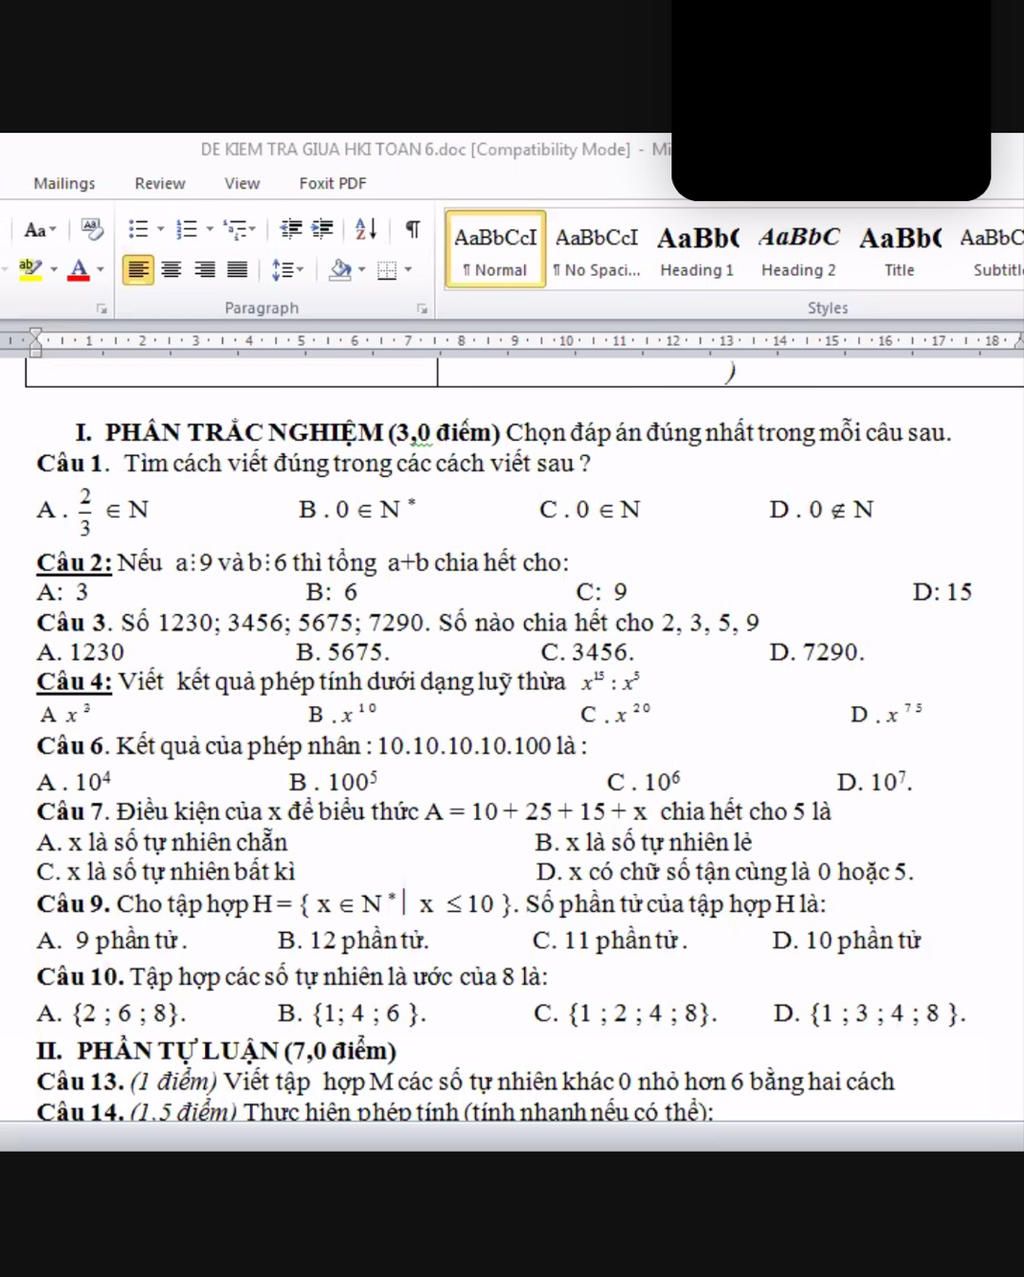
Task: Apply red font color
Action: (78, 269)
